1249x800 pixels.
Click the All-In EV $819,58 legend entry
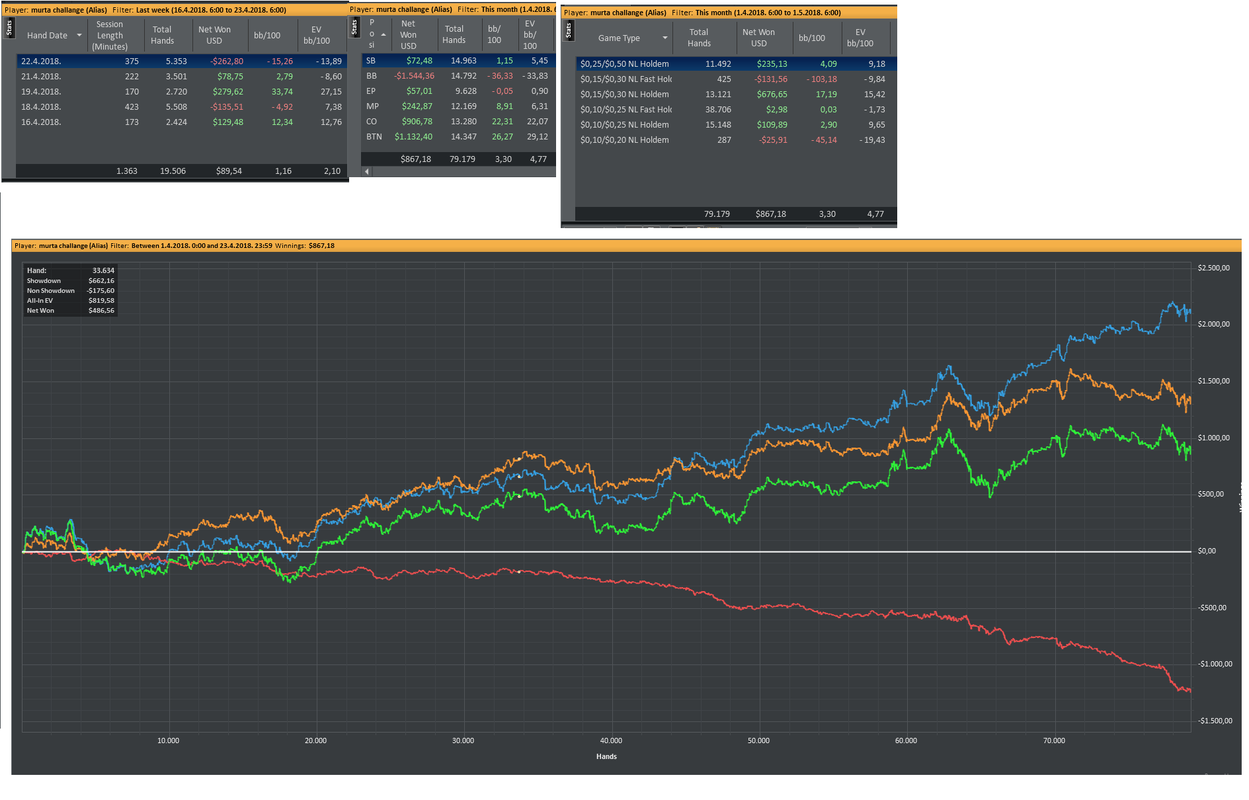click(x=71, y=301)
